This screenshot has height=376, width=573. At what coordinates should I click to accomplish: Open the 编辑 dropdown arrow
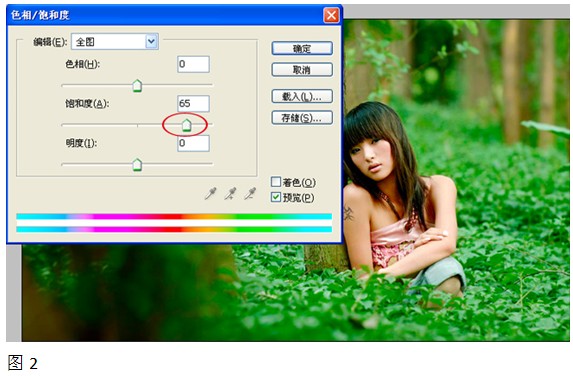(x=151, y=42)
